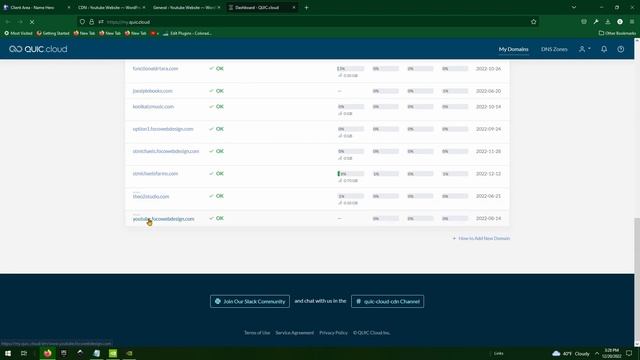The height and width of the screenshot is (360, 640).
Task: Click the Firefox icon on the taskbar
Action: (x=47, y=353)
